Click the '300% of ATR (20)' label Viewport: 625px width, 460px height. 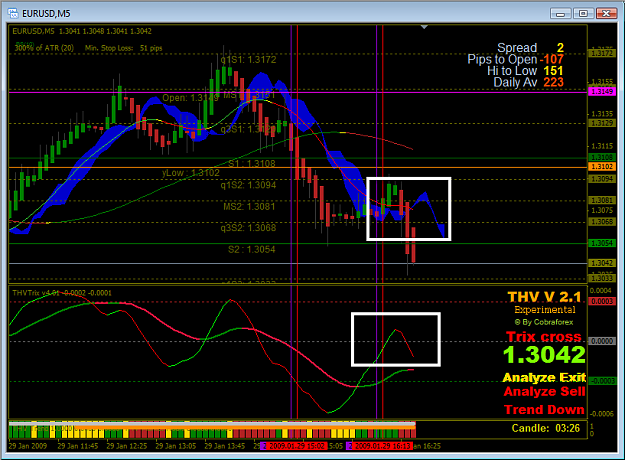pos(44,48)
